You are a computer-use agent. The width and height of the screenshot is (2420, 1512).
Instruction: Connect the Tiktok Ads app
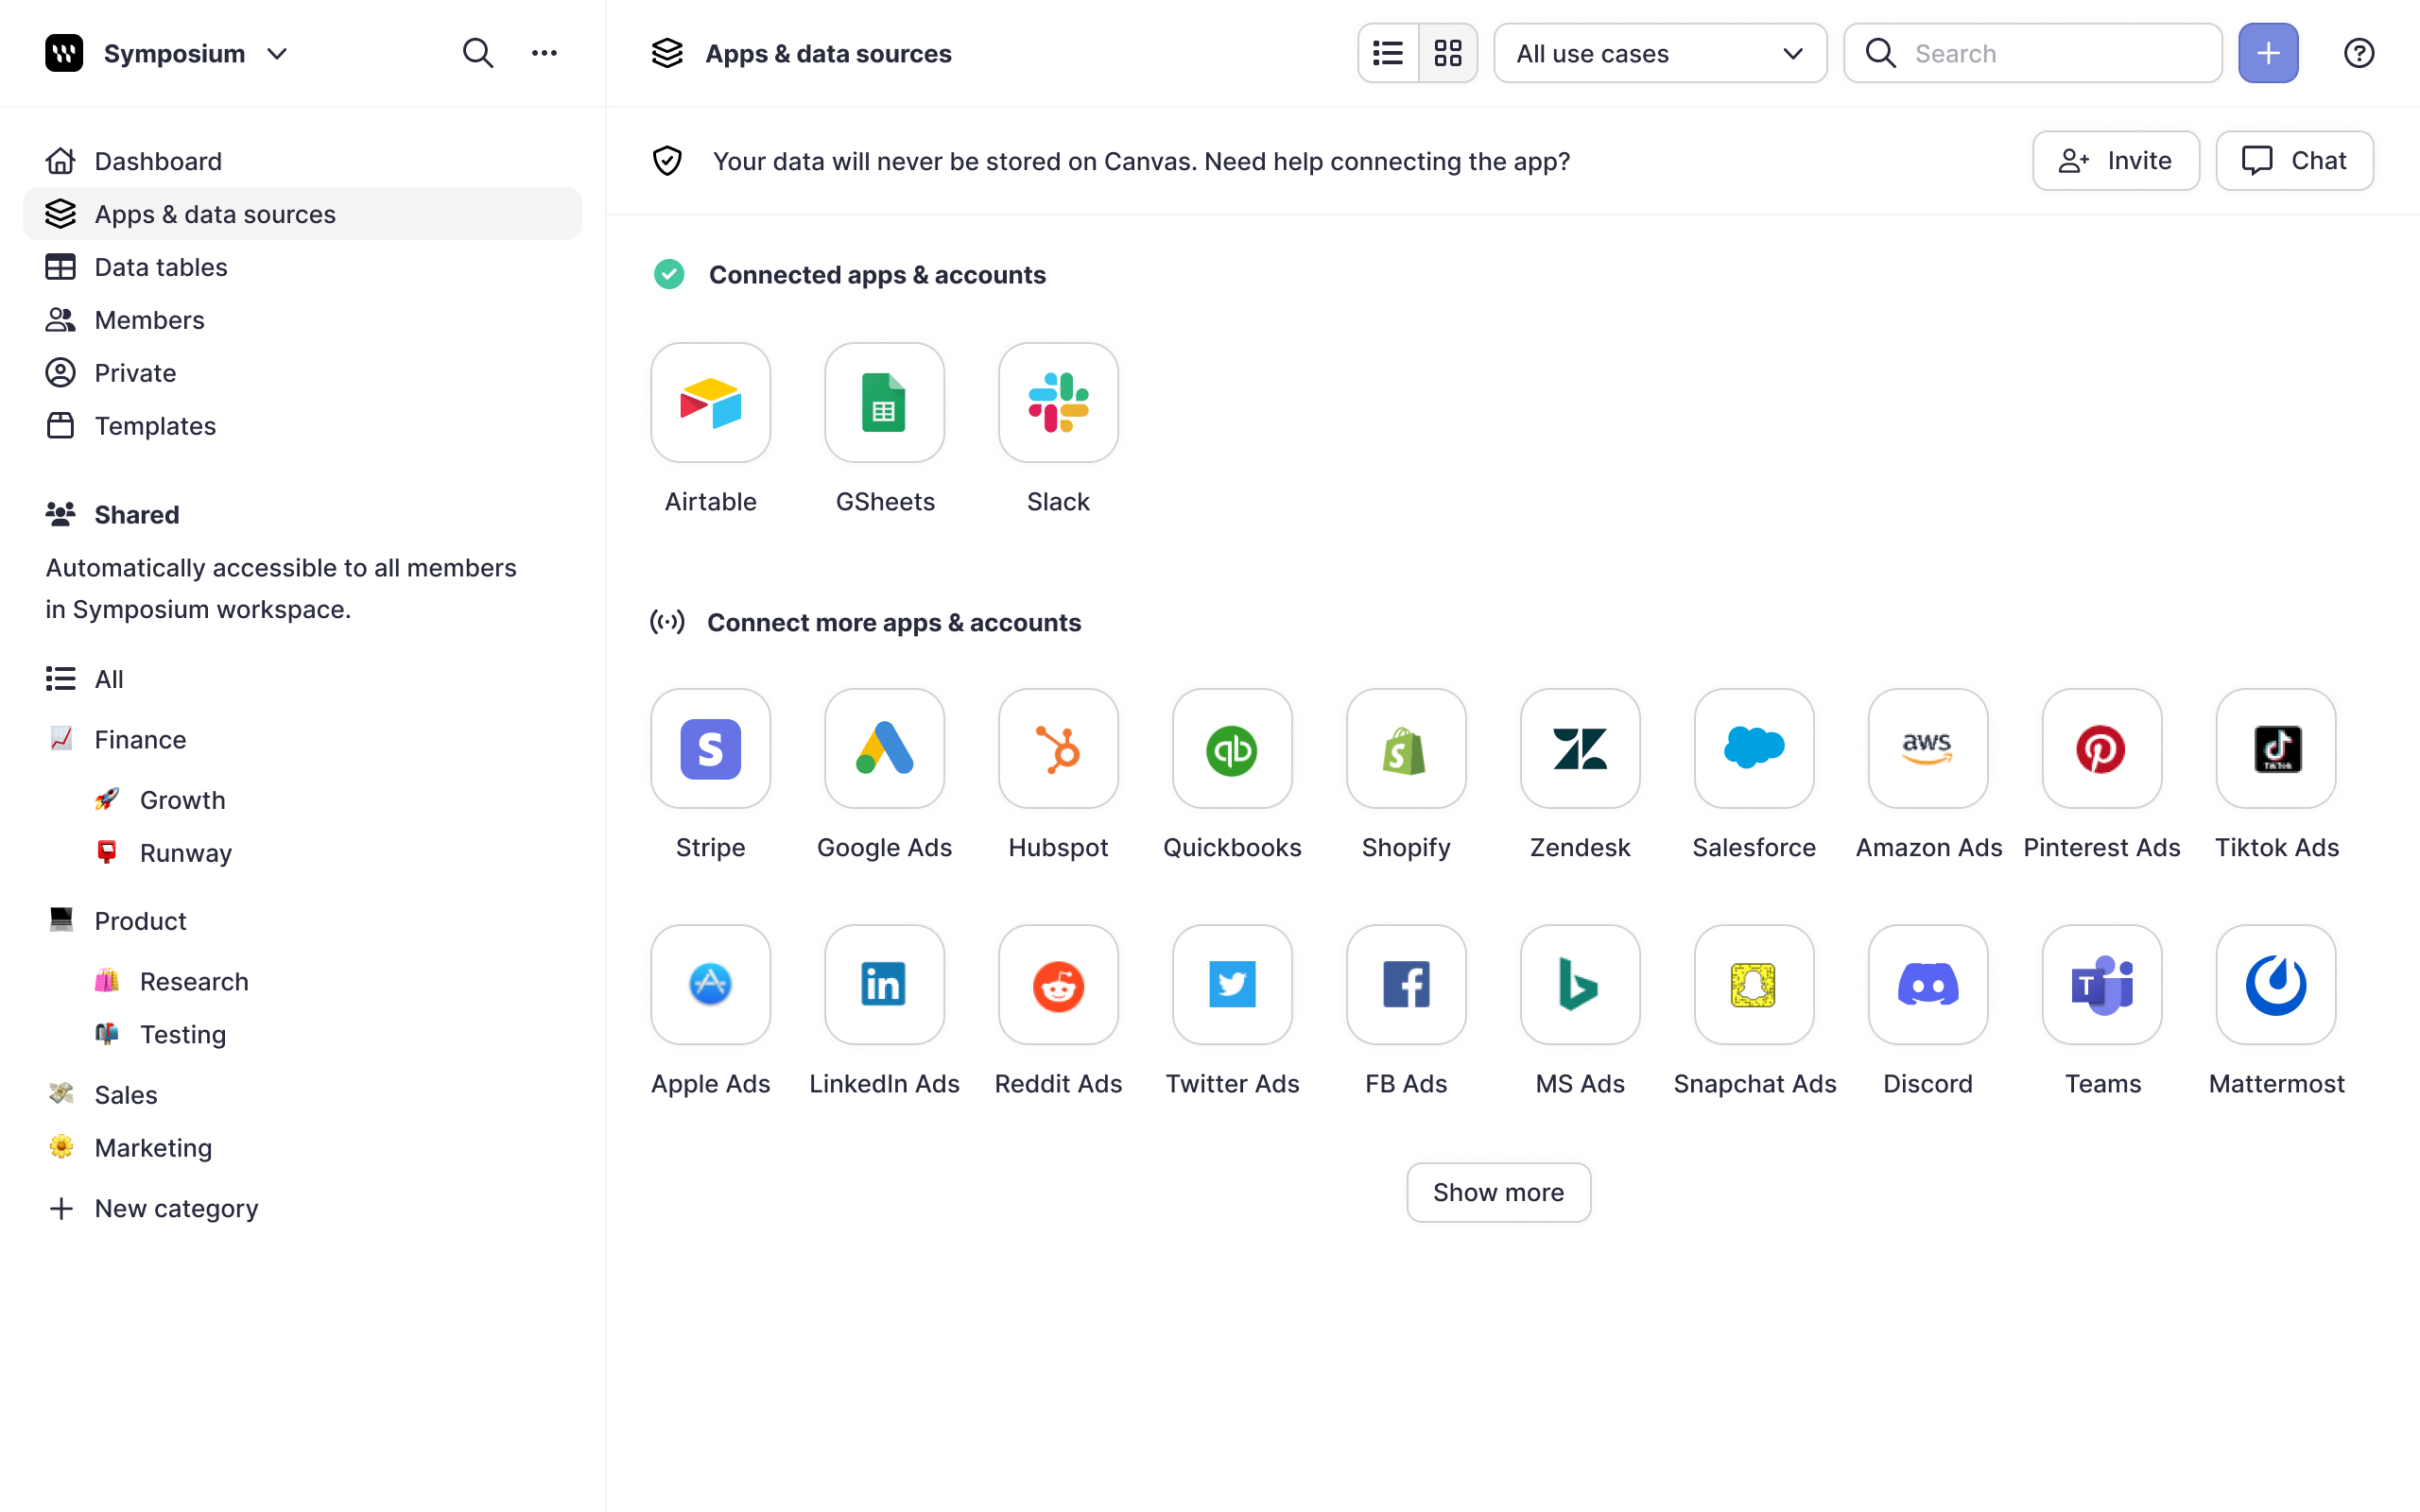(x=2276, y=748)
